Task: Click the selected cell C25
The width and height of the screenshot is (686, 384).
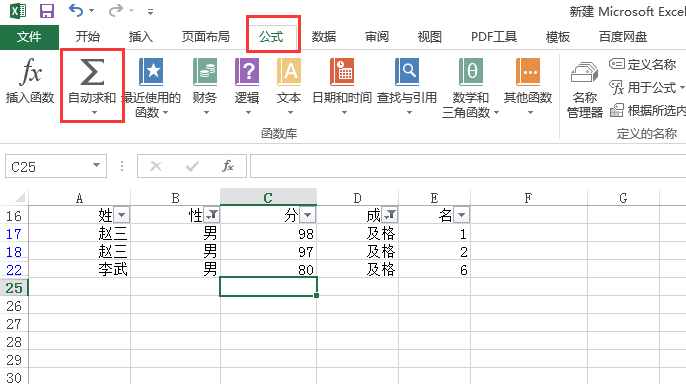Action: pos(268,287)
